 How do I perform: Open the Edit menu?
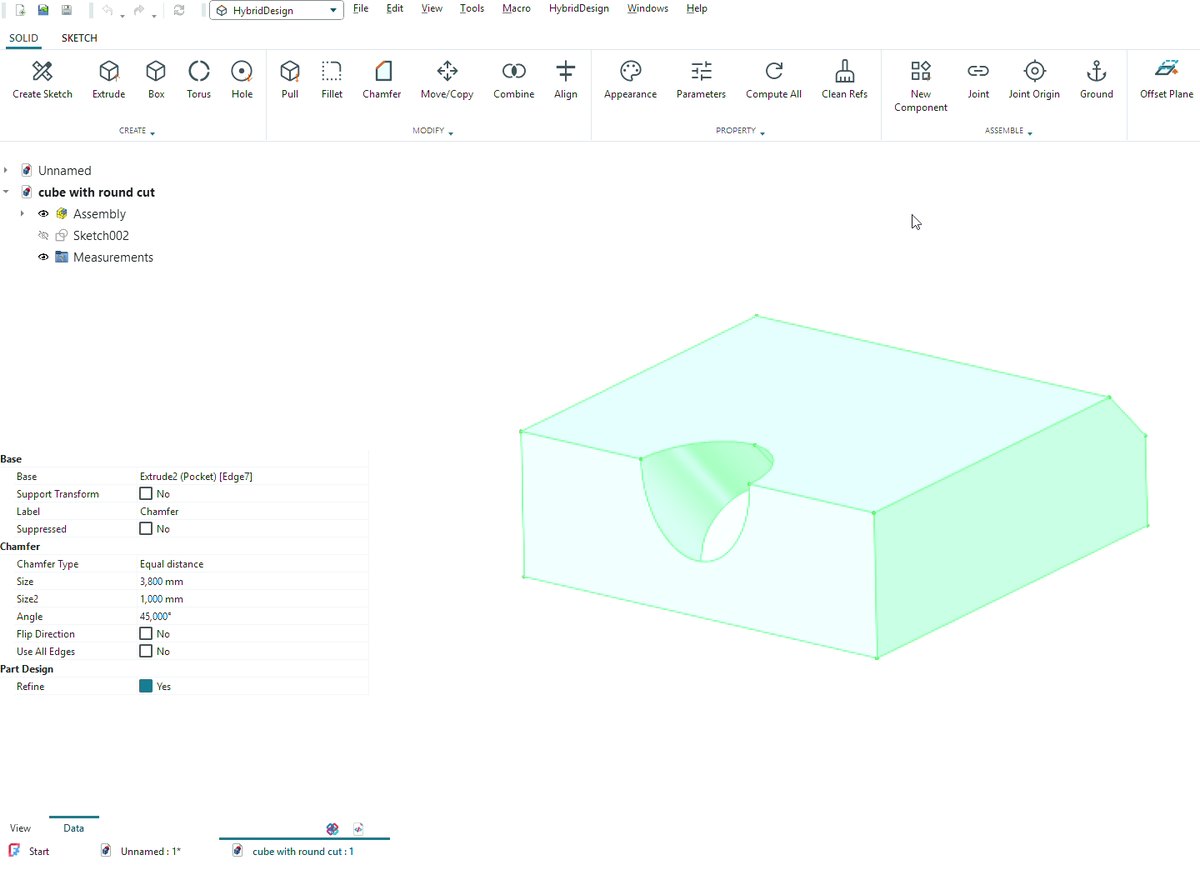395,8
